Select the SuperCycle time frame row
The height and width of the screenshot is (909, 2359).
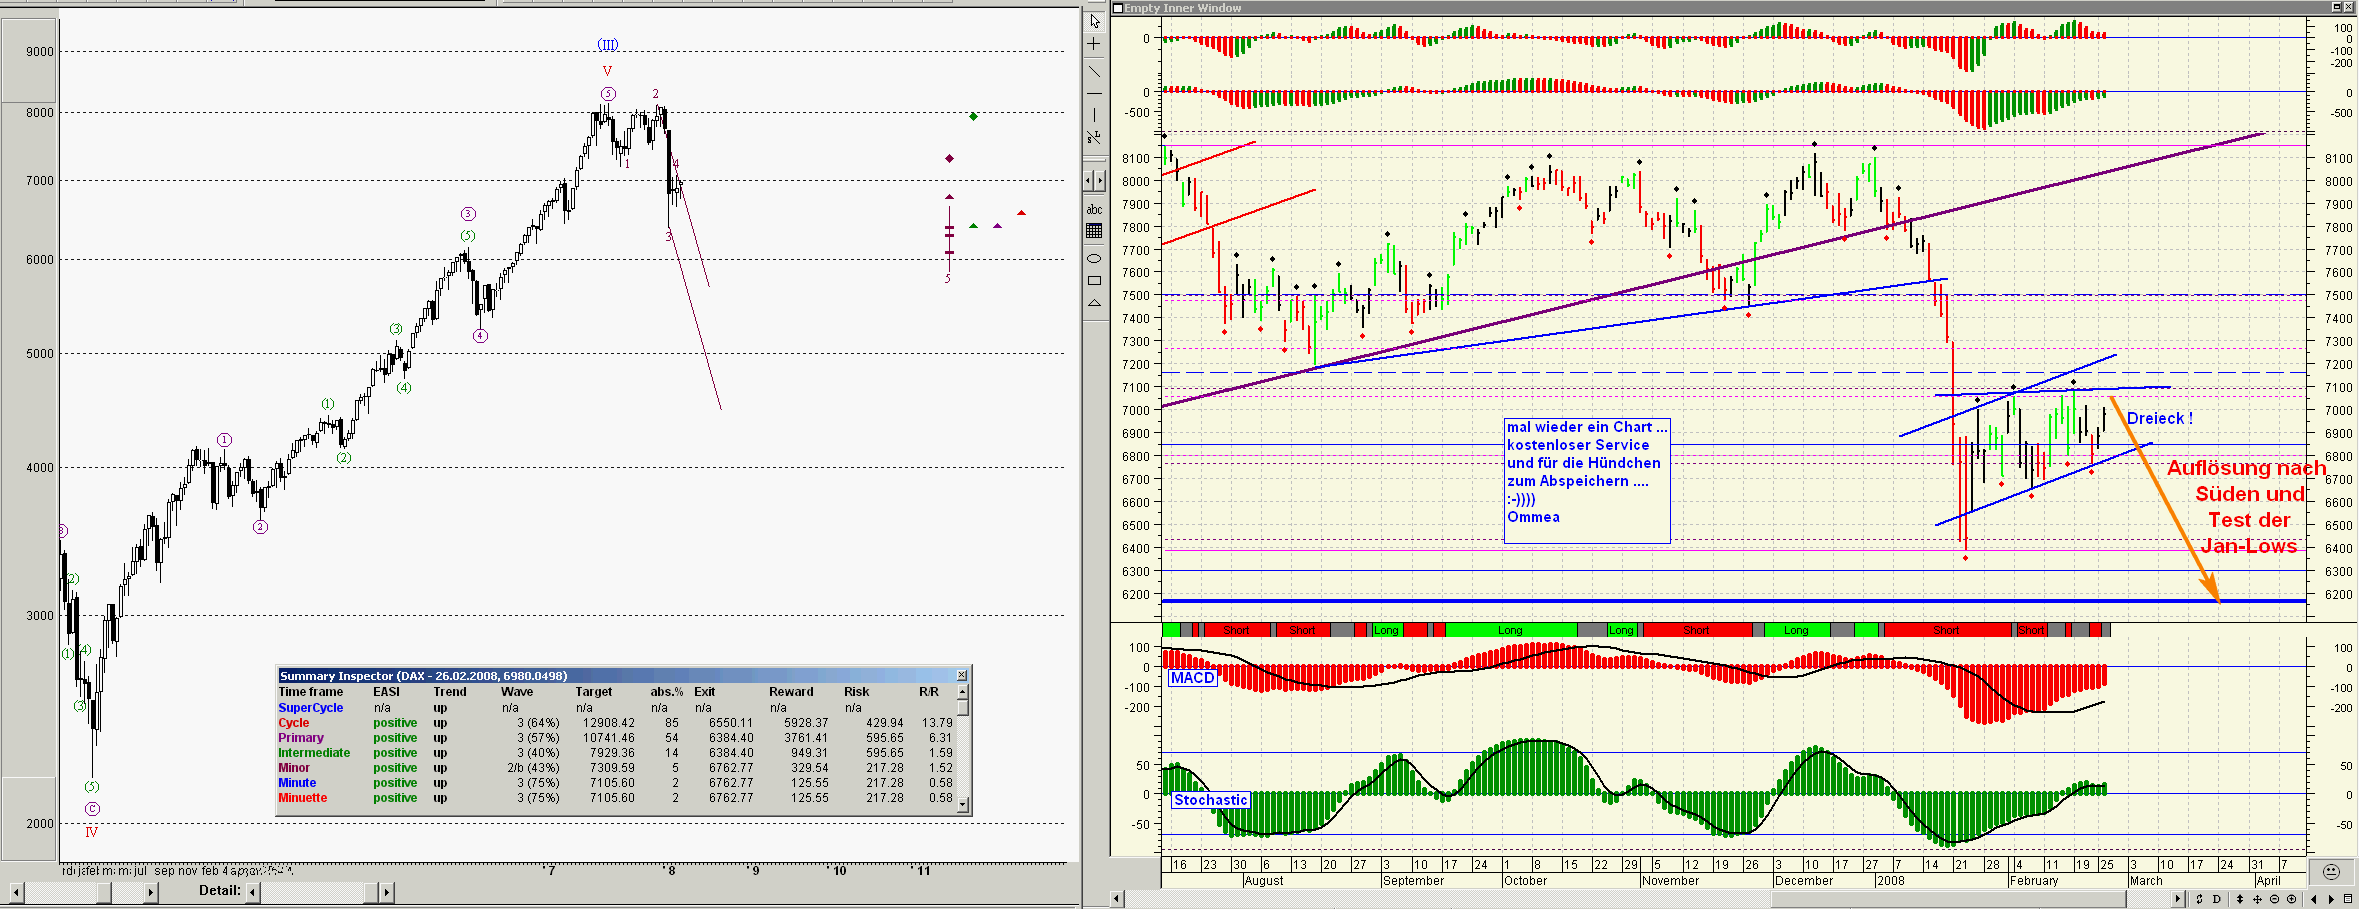click(310, 708)
